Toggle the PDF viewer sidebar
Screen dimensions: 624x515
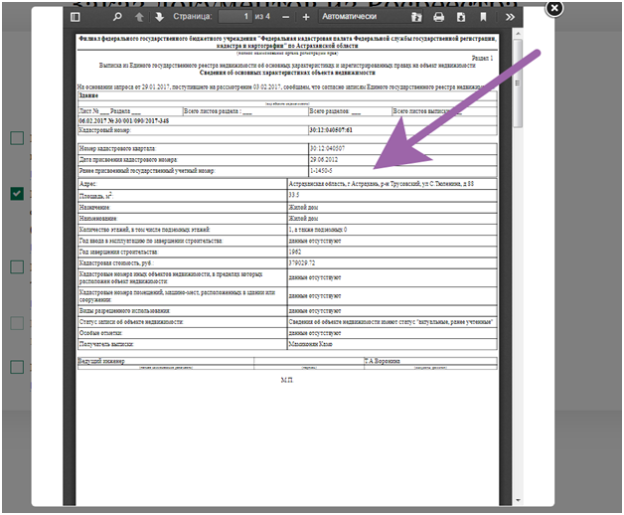pos(75,17)
